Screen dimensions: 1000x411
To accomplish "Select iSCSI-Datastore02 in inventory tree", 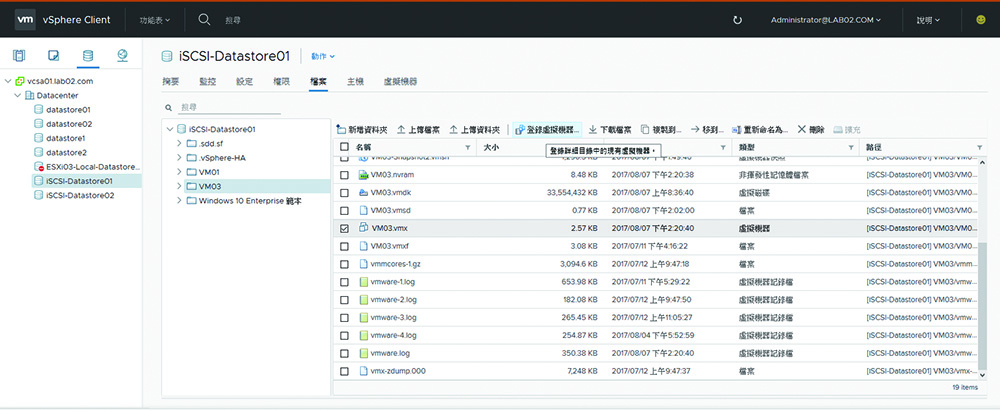I will click(x=80, y=195).
